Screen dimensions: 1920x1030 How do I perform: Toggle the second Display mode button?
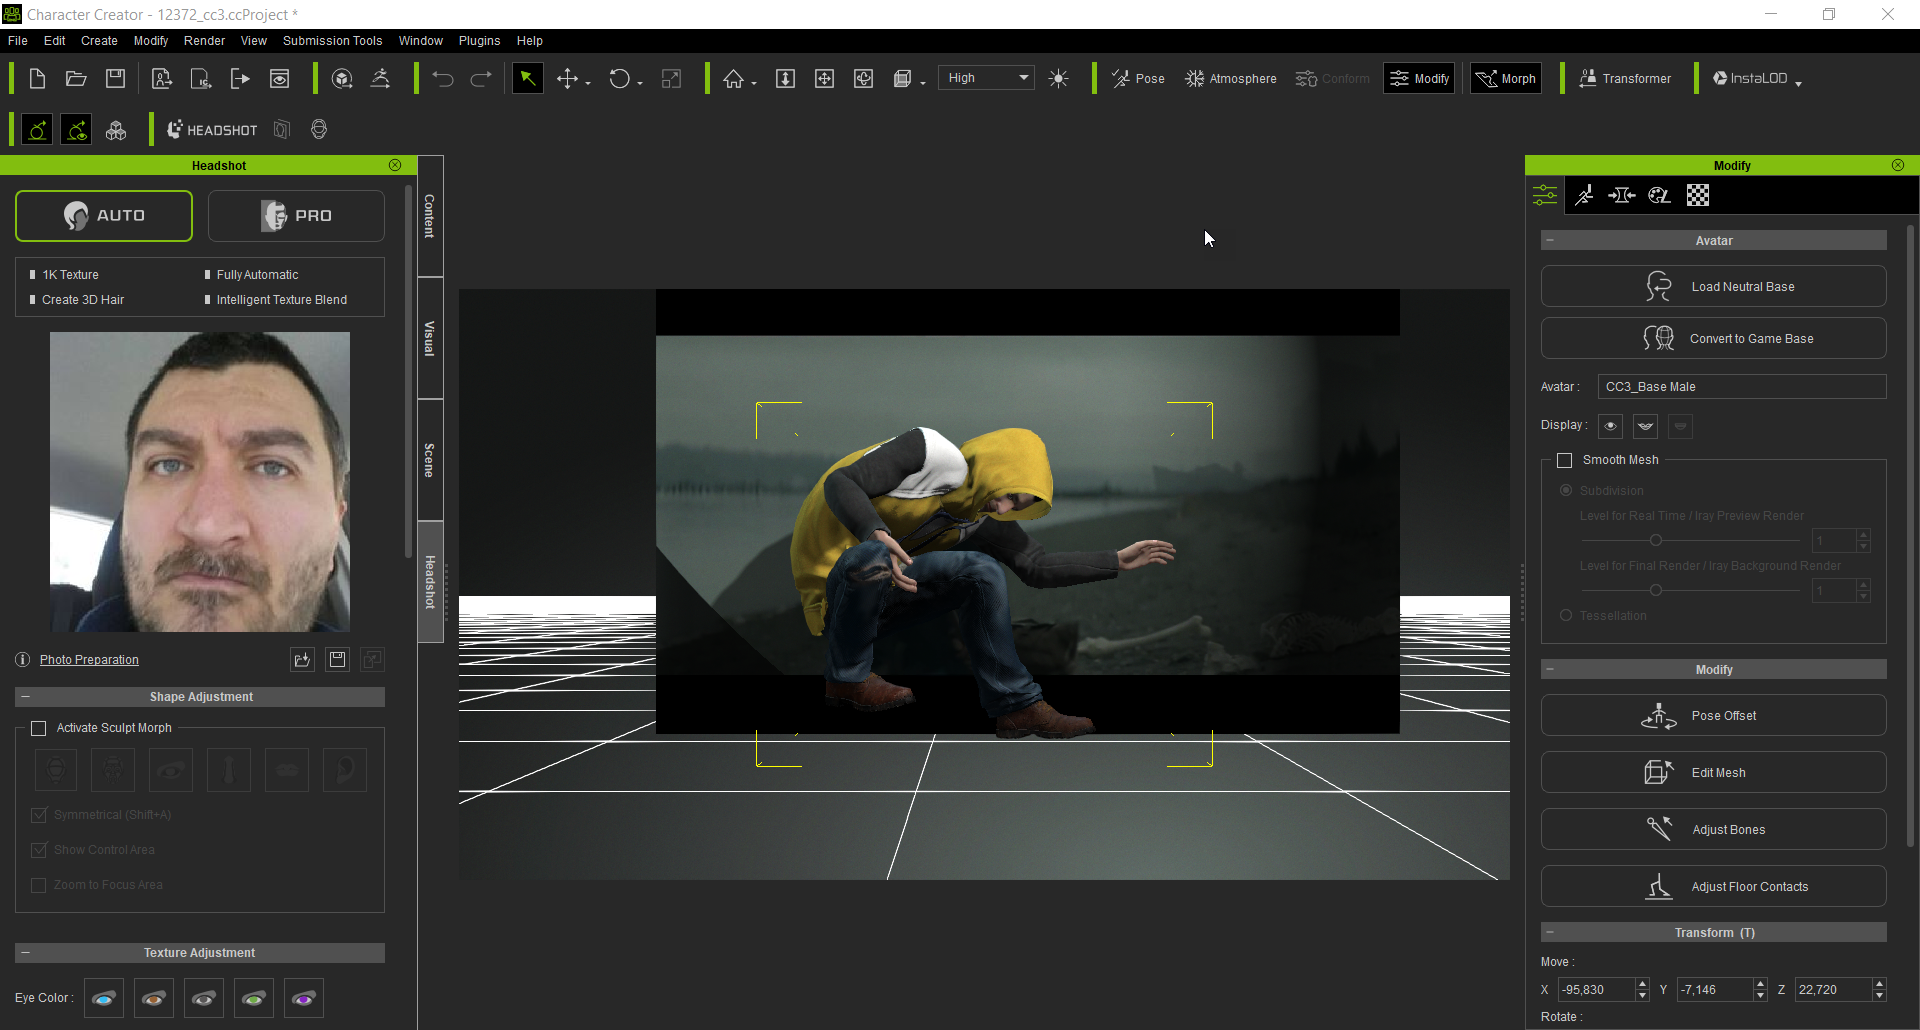click(1645, 426)
